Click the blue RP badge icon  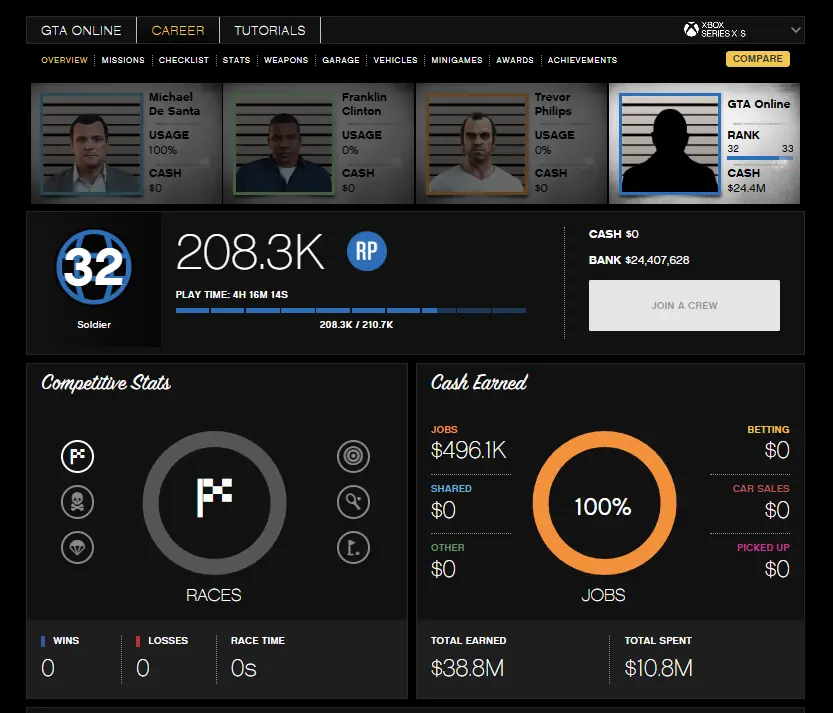tap(367, 251)
